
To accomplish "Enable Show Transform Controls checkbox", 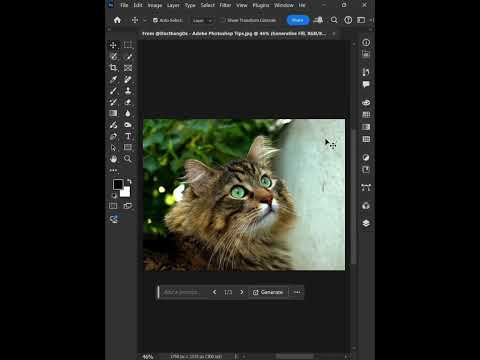I will coord(223,20).
